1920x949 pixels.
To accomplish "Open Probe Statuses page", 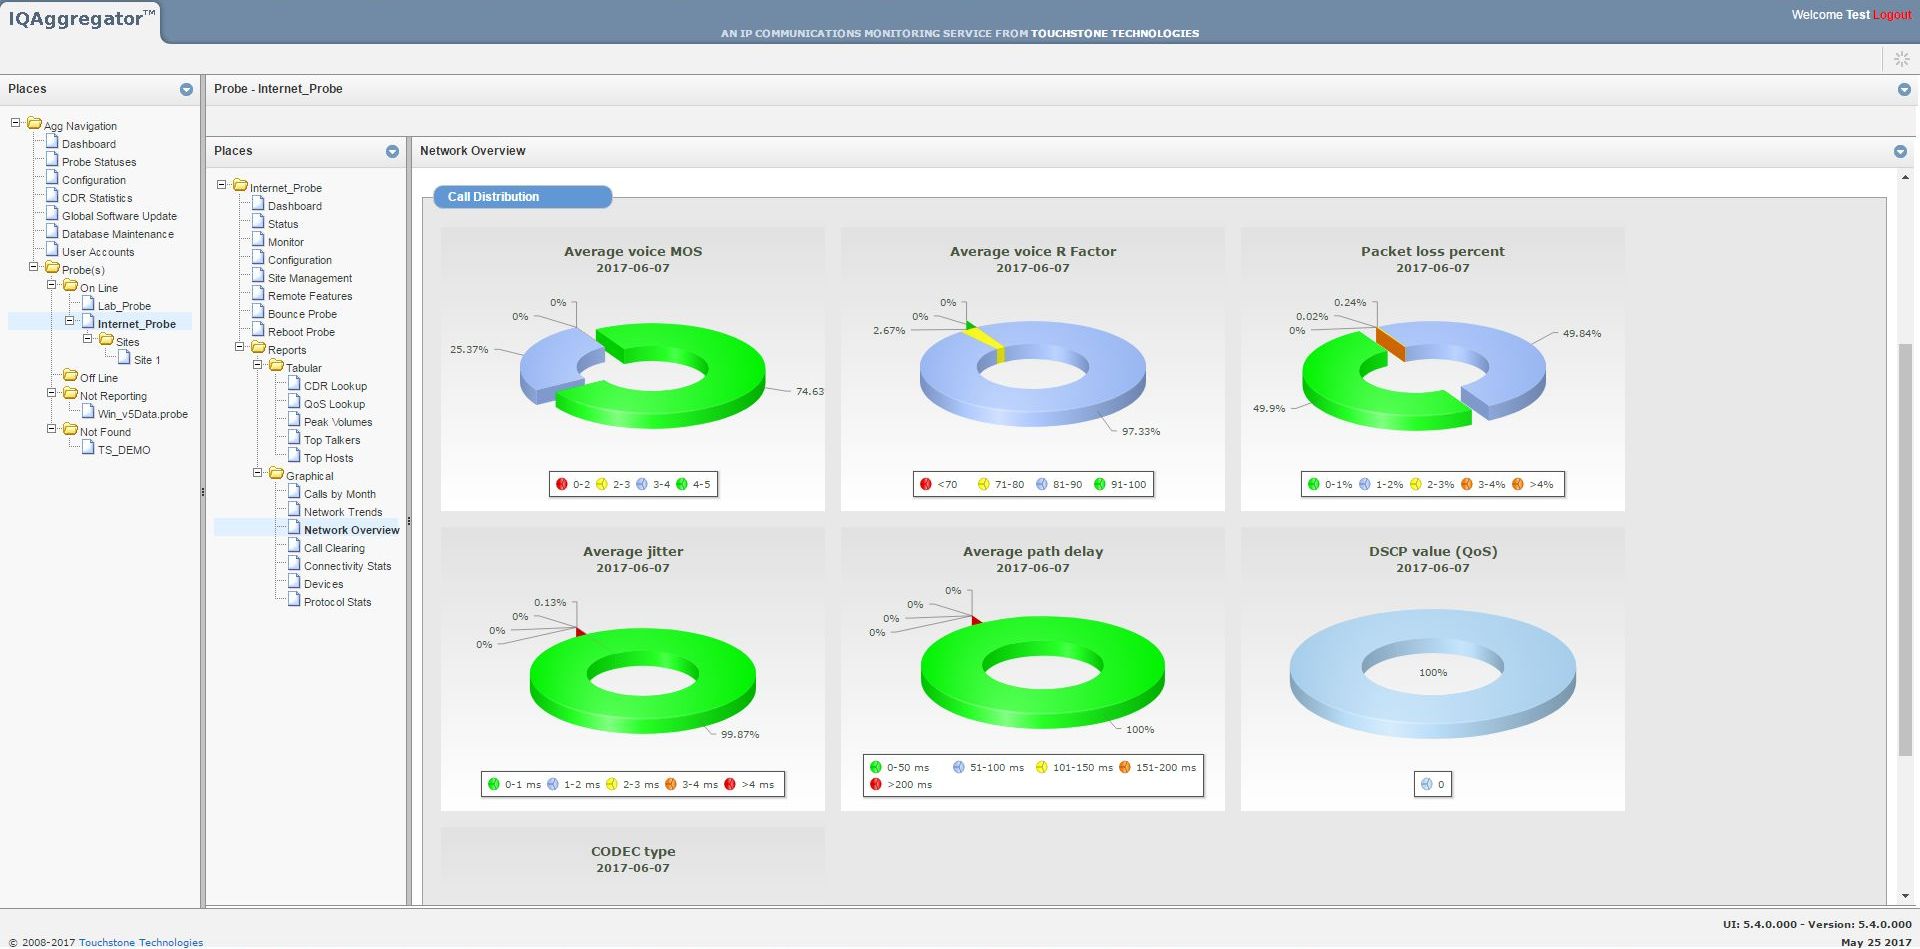I will point(99,162).
